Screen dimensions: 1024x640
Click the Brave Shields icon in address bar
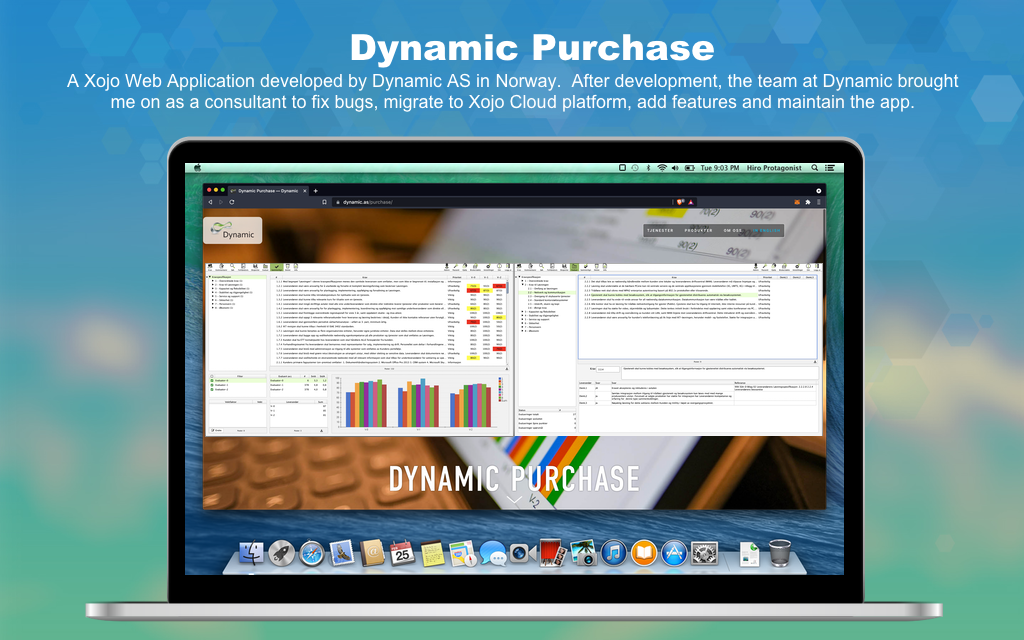pos(680,202)
